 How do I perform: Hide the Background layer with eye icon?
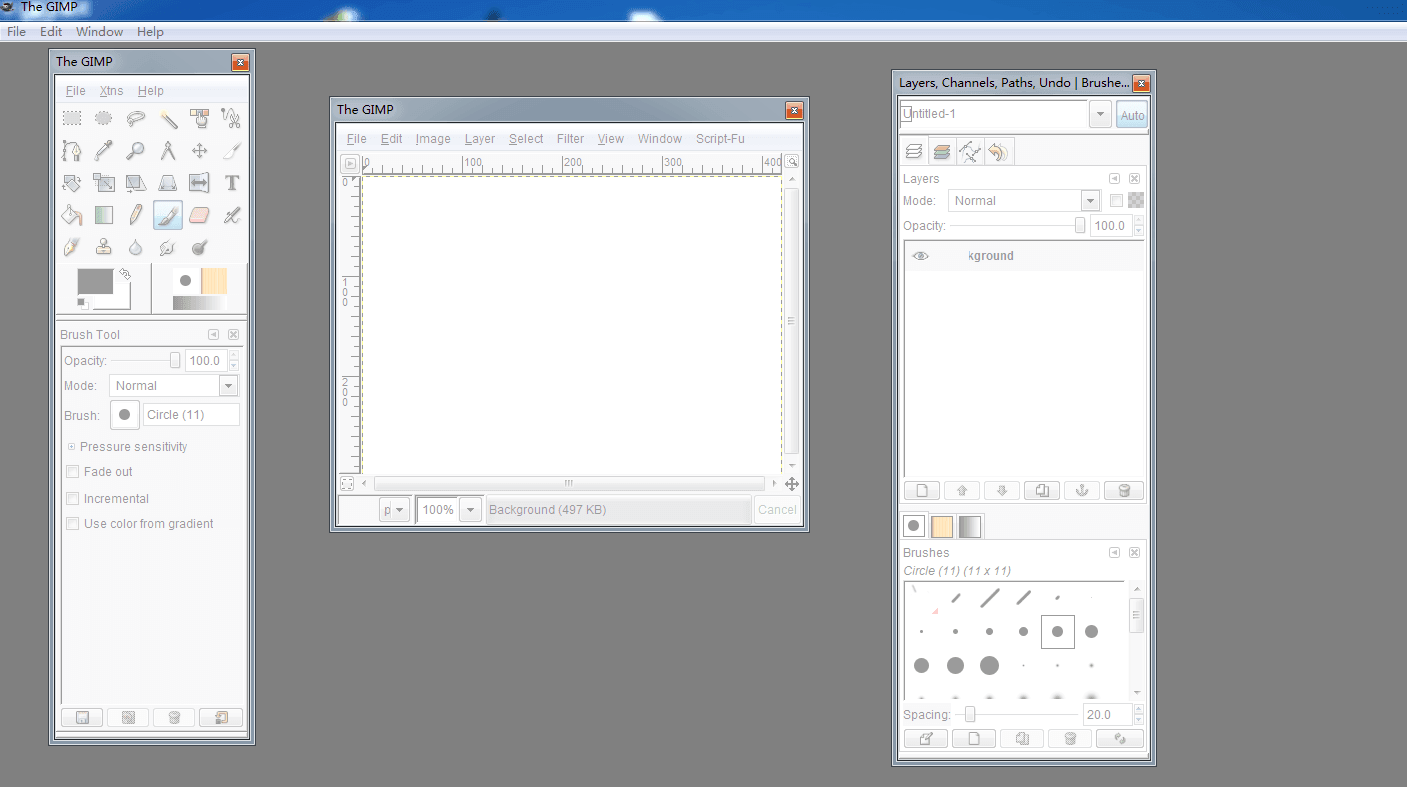pos(920,256)
